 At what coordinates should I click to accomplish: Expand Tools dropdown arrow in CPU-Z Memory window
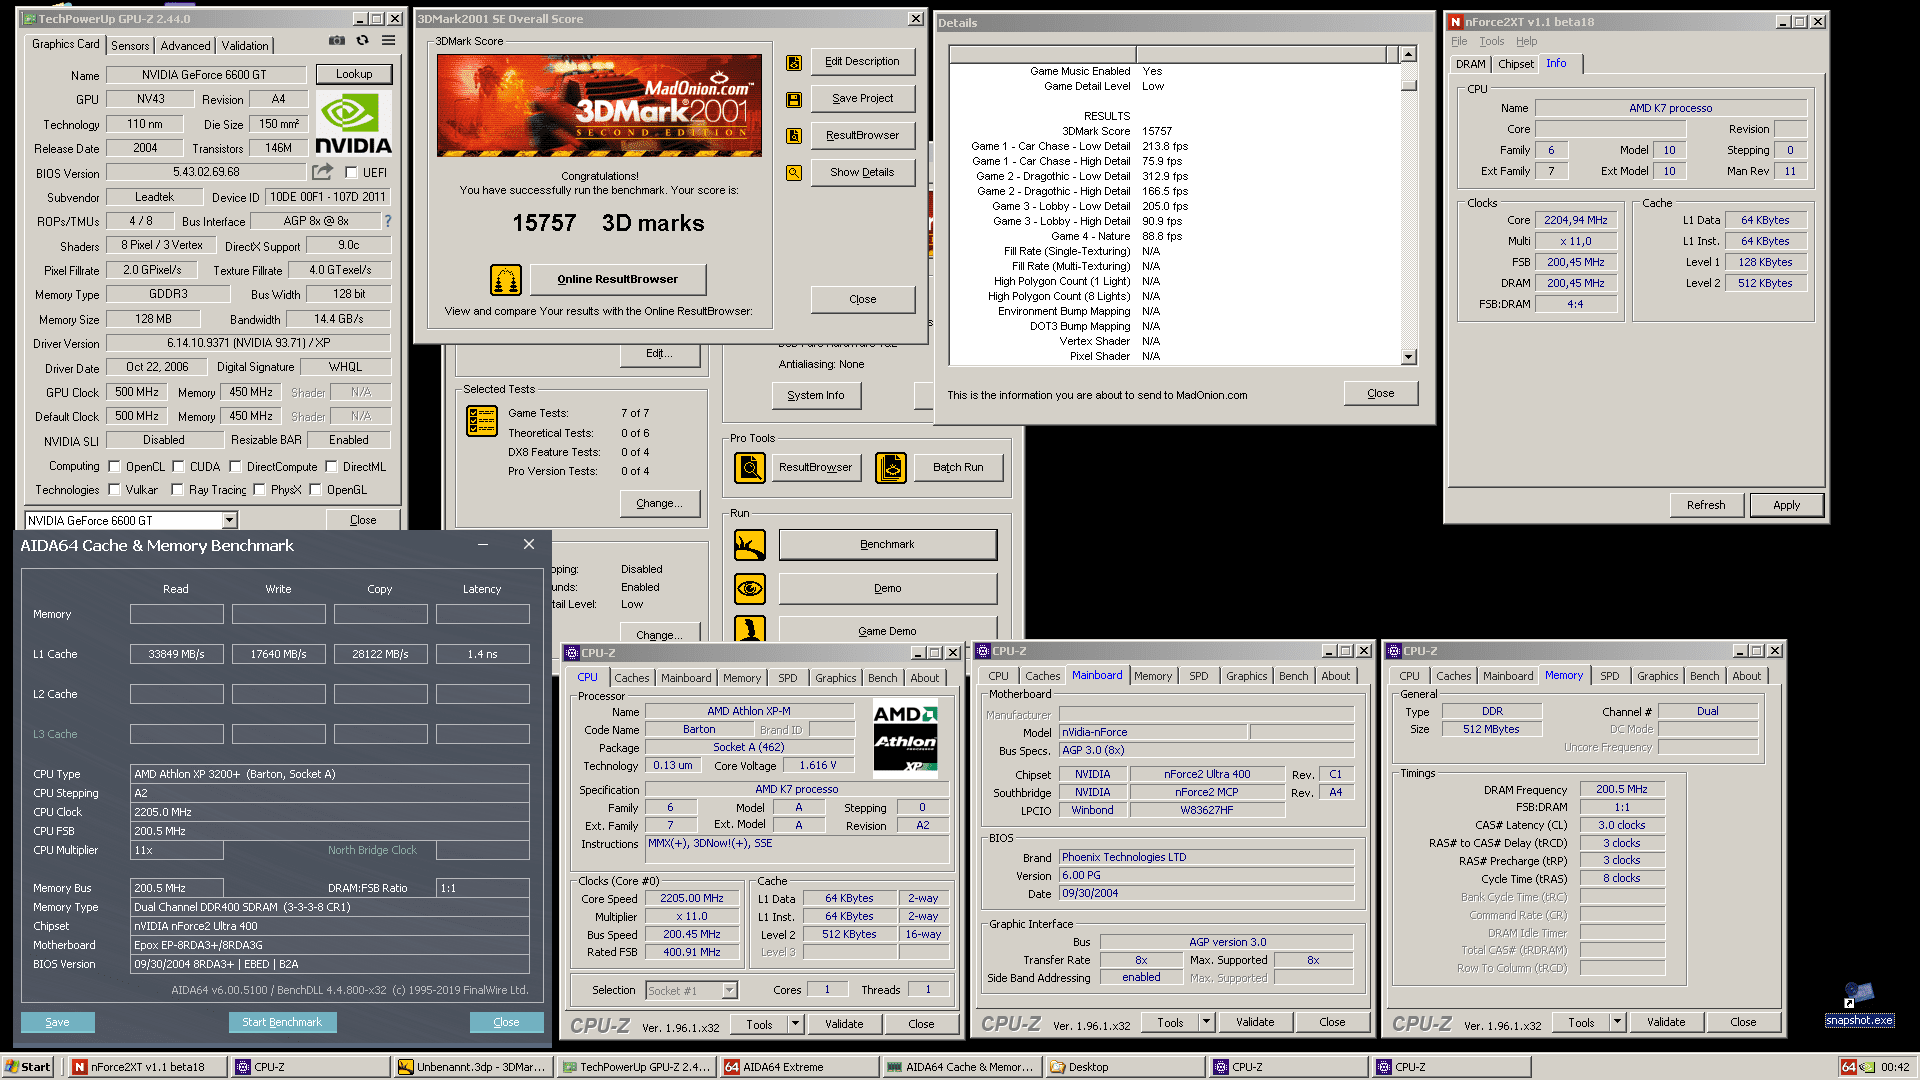coord(1618,1022)
